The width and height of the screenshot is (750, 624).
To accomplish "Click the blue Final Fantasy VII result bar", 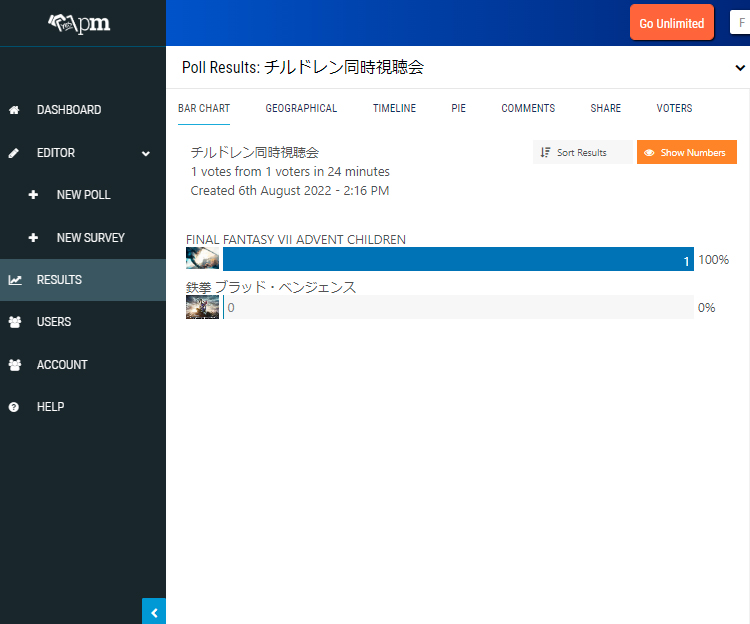I will [457, 259].
